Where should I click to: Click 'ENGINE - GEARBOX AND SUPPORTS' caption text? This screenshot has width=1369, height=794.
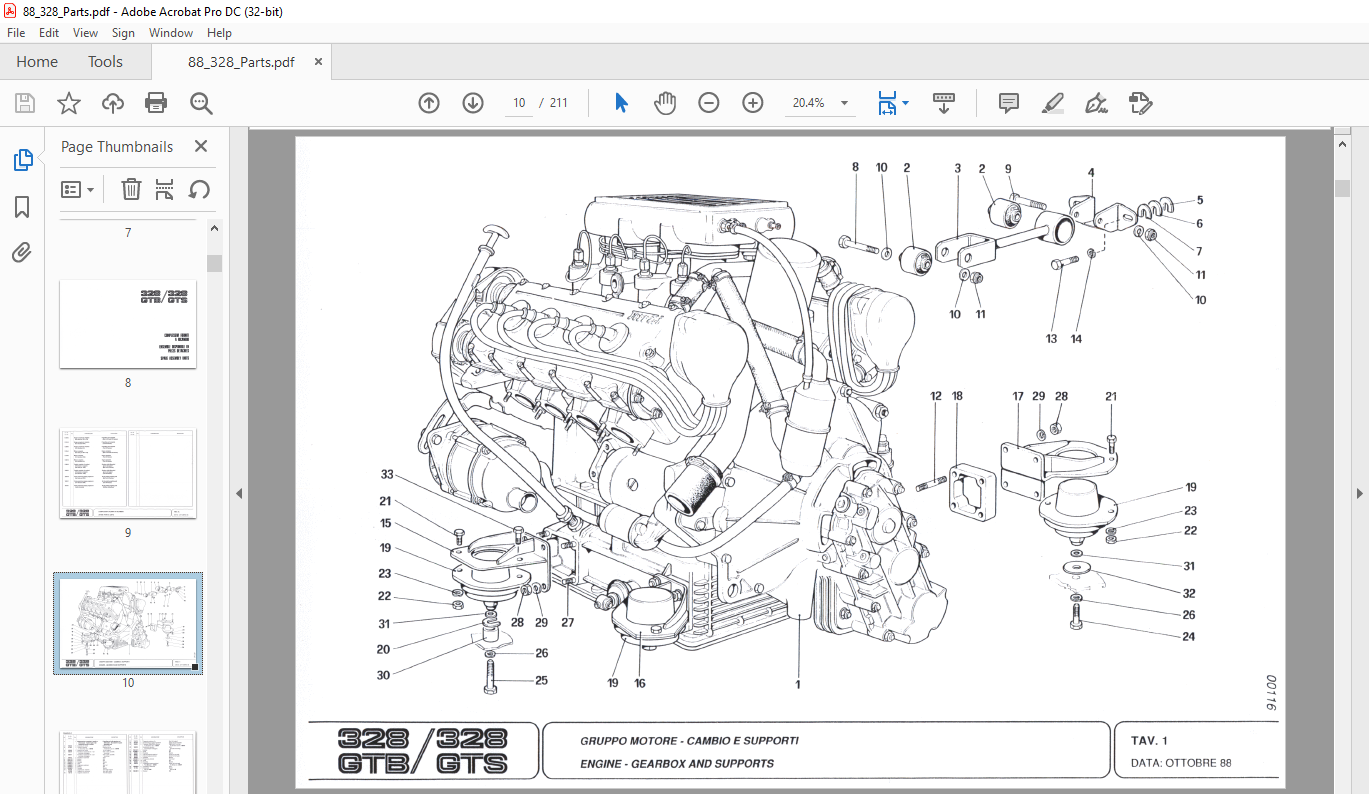pos(677,763)
